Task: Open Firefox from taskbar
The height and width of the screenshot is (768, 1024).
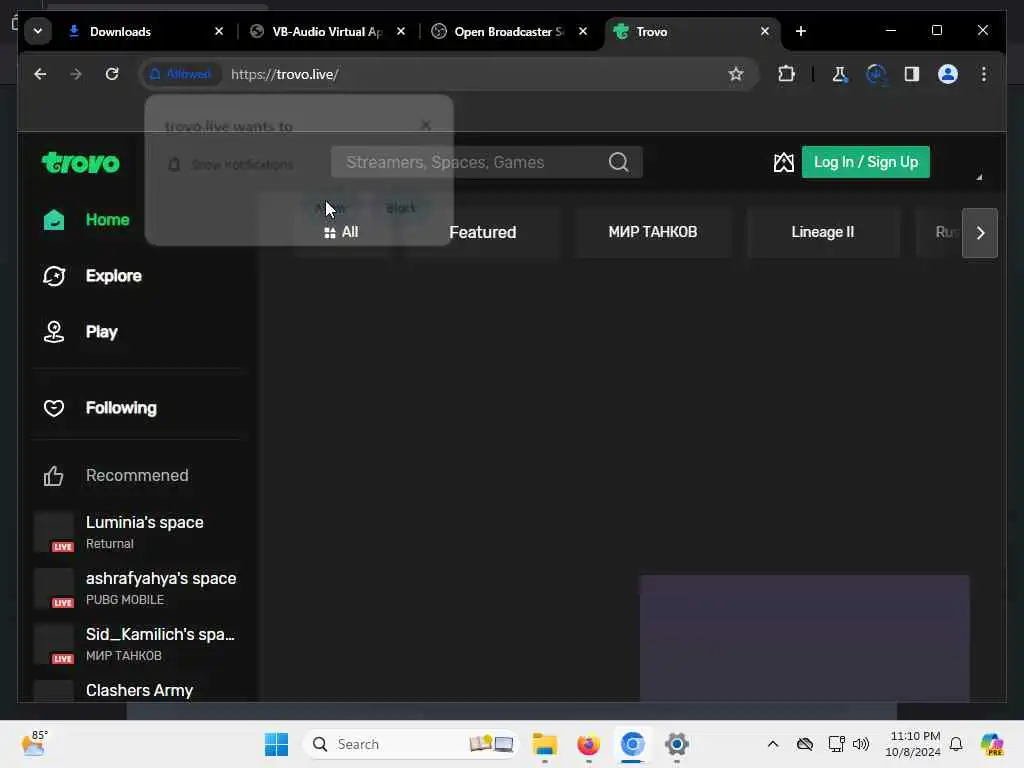Action: (588, 744)
